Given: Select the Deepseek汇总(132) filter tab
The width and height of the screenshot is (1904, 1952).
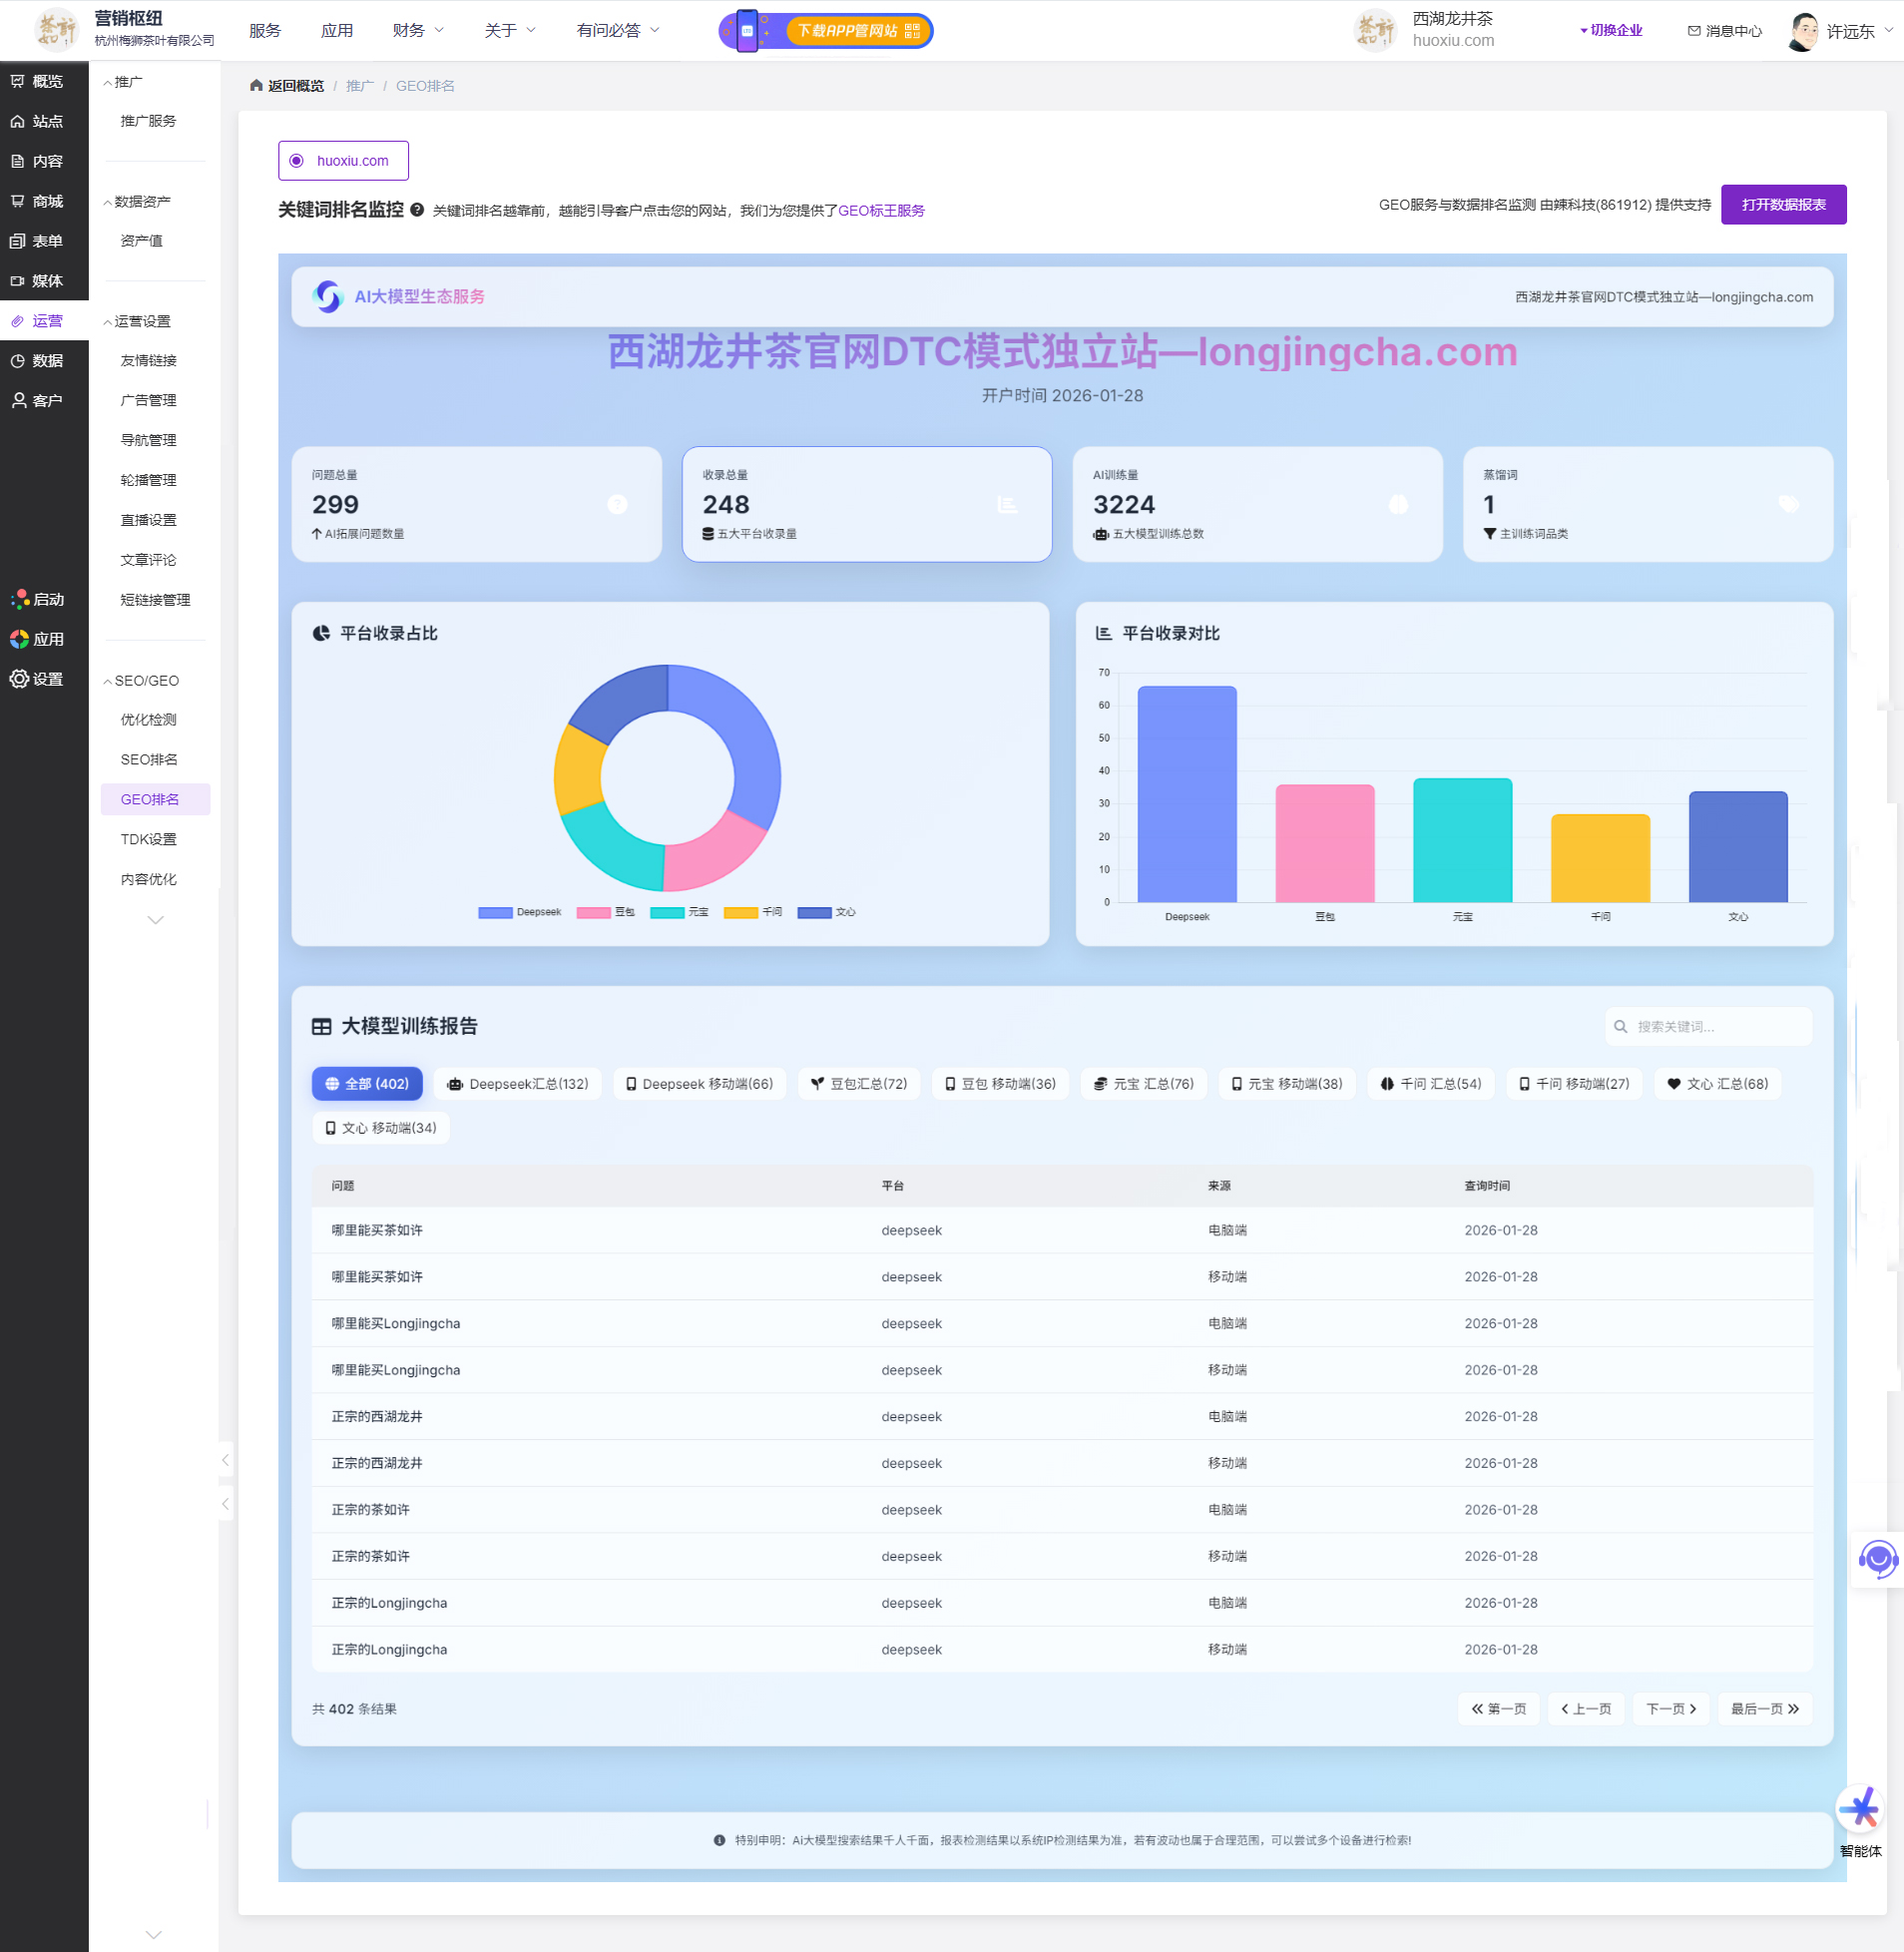Looking at the screenshot, I should pos(518,1084).
